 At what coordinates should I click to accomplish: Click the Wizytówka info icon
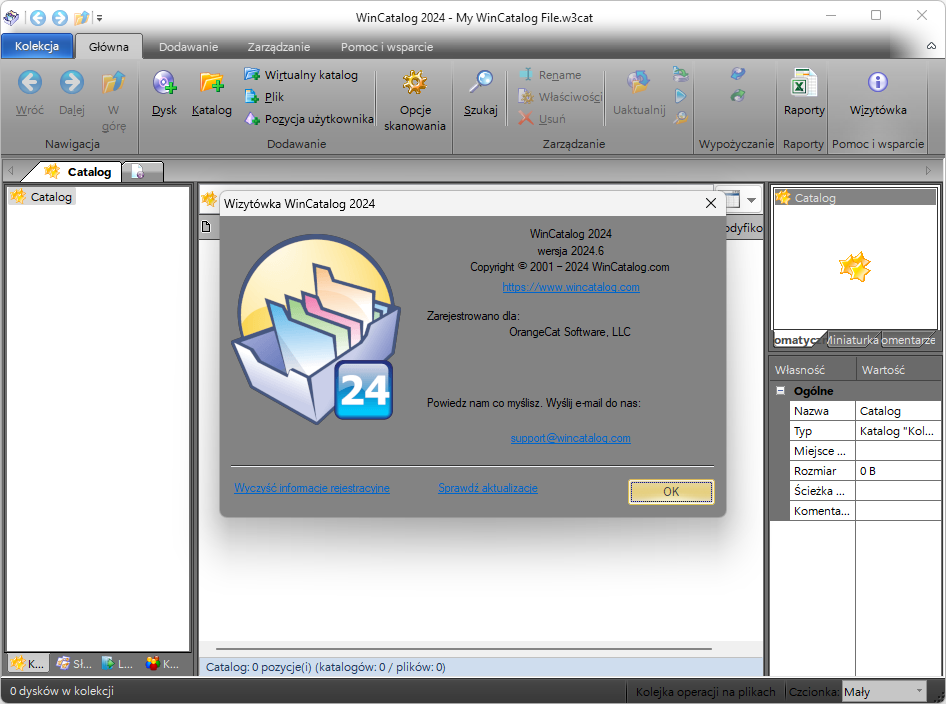pyautogui.click(x=878, y=82)
